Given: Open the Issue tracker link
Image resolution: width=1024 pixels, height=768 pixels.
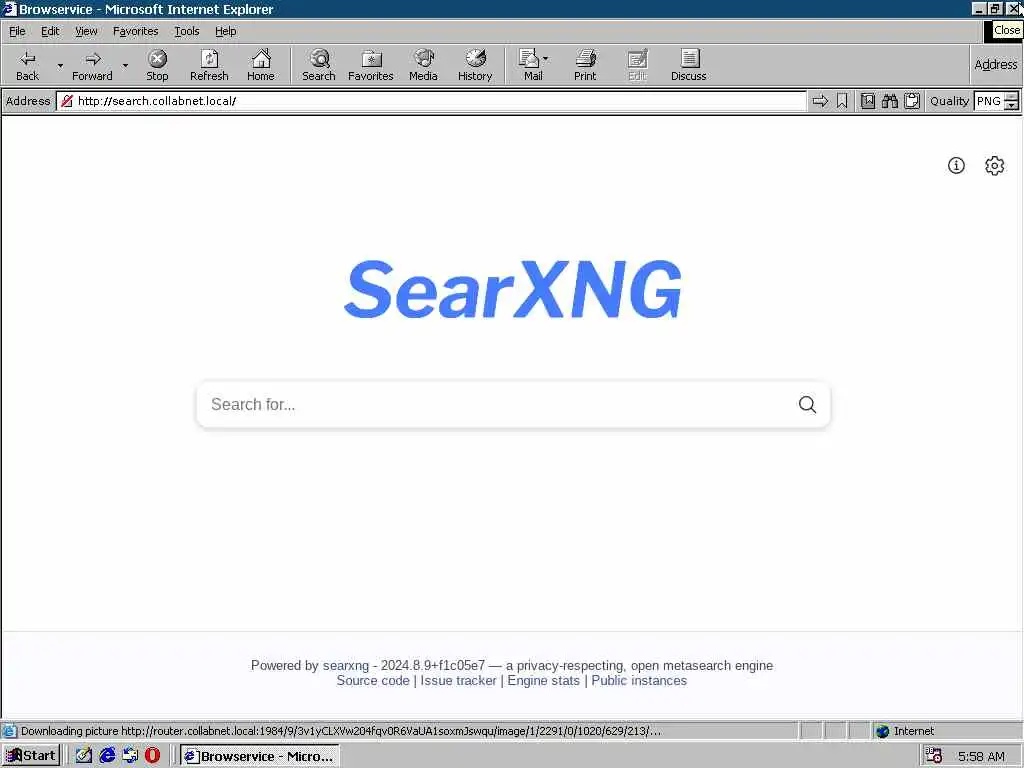Looking at the screenshot, I should (x=458, y=680).
